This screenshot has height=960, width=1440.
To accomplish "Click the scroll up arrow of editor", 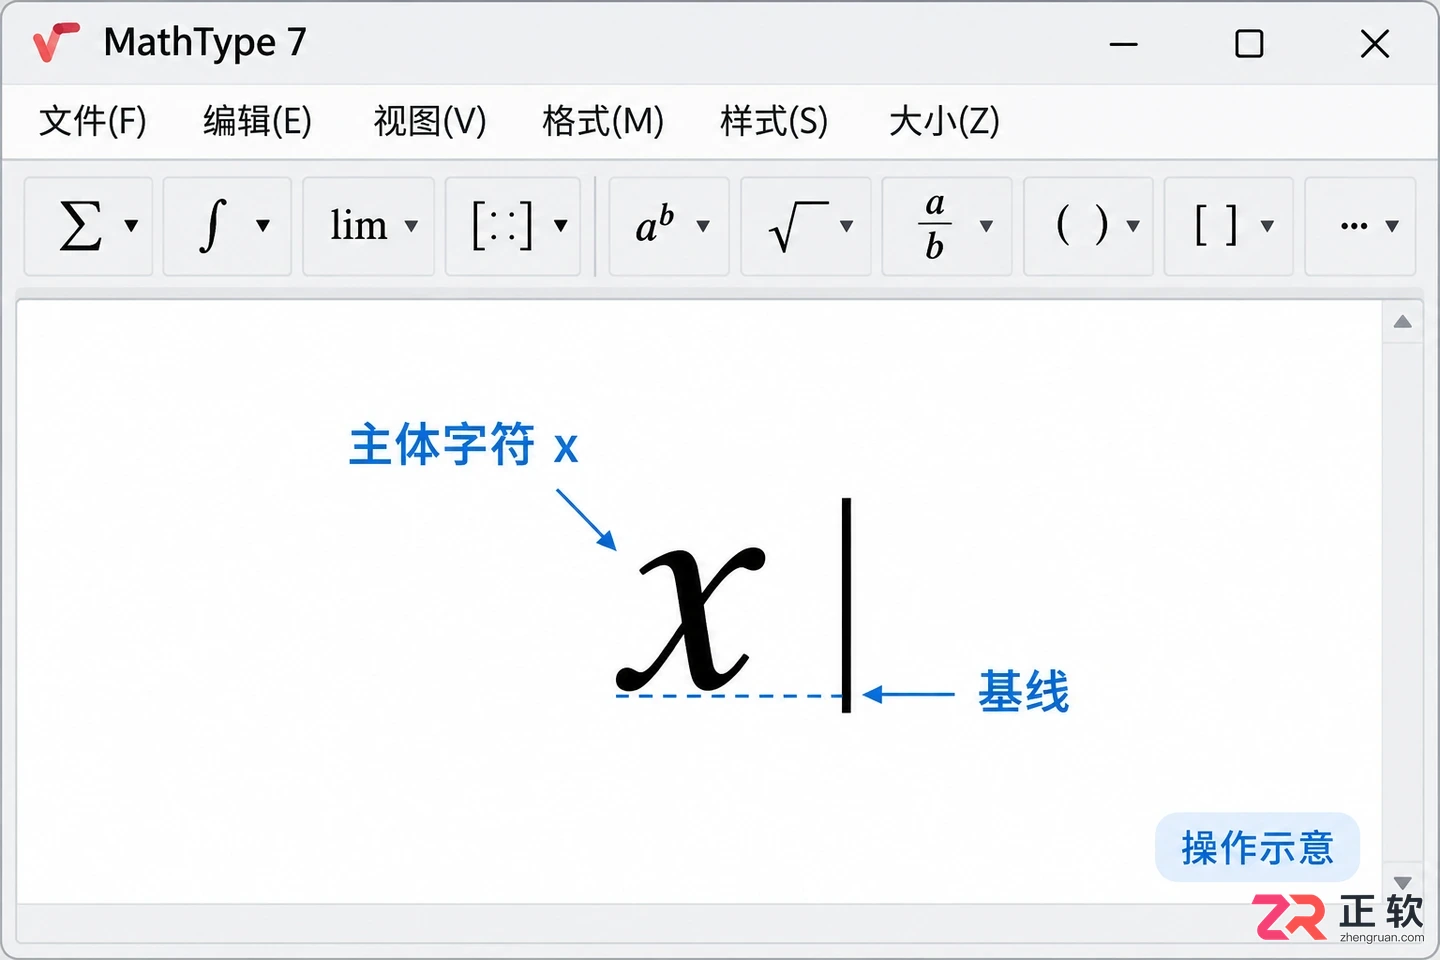I will 1403,322.
